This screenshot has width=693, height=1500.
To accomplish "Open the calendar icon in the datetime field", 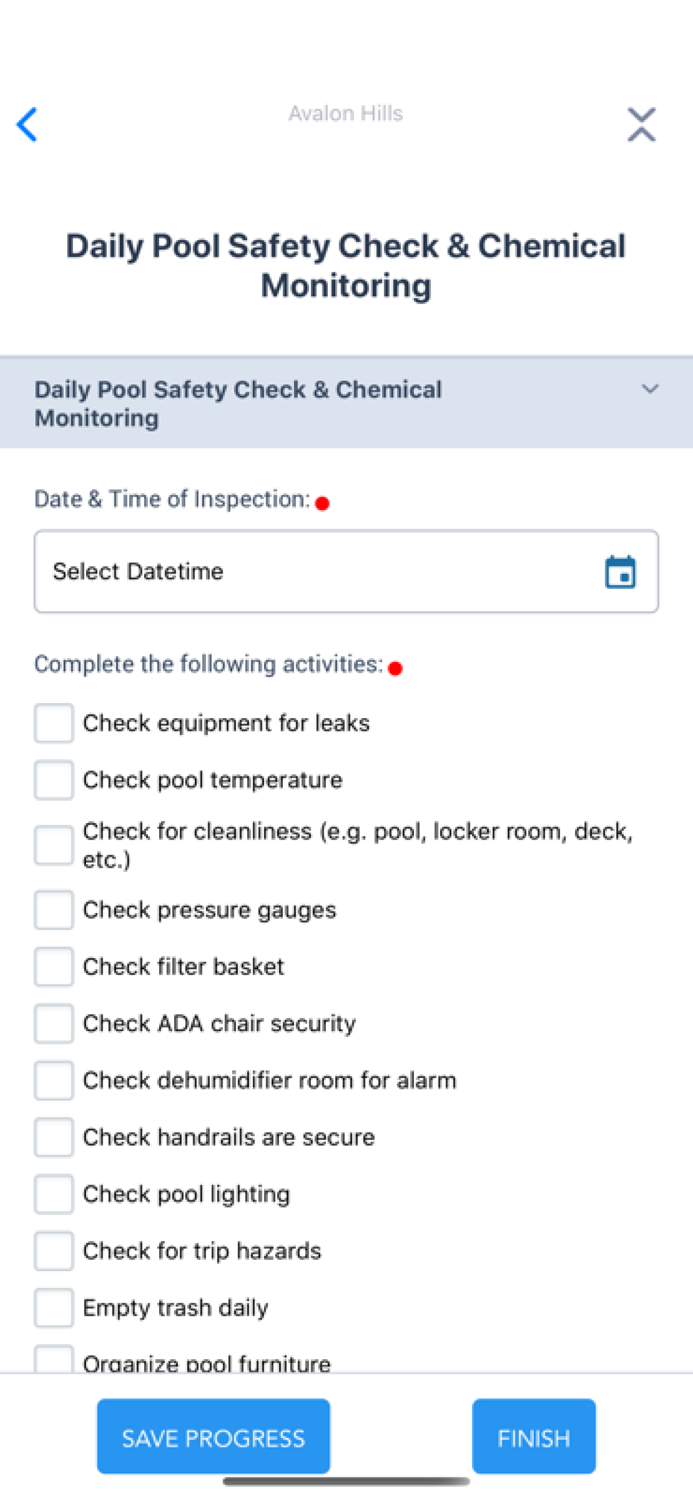I will (x=621, y=571).
